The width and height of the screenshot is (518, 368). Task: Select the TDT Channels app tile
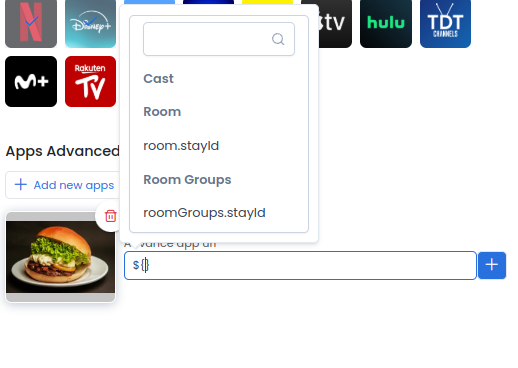(x=445, y=23)
